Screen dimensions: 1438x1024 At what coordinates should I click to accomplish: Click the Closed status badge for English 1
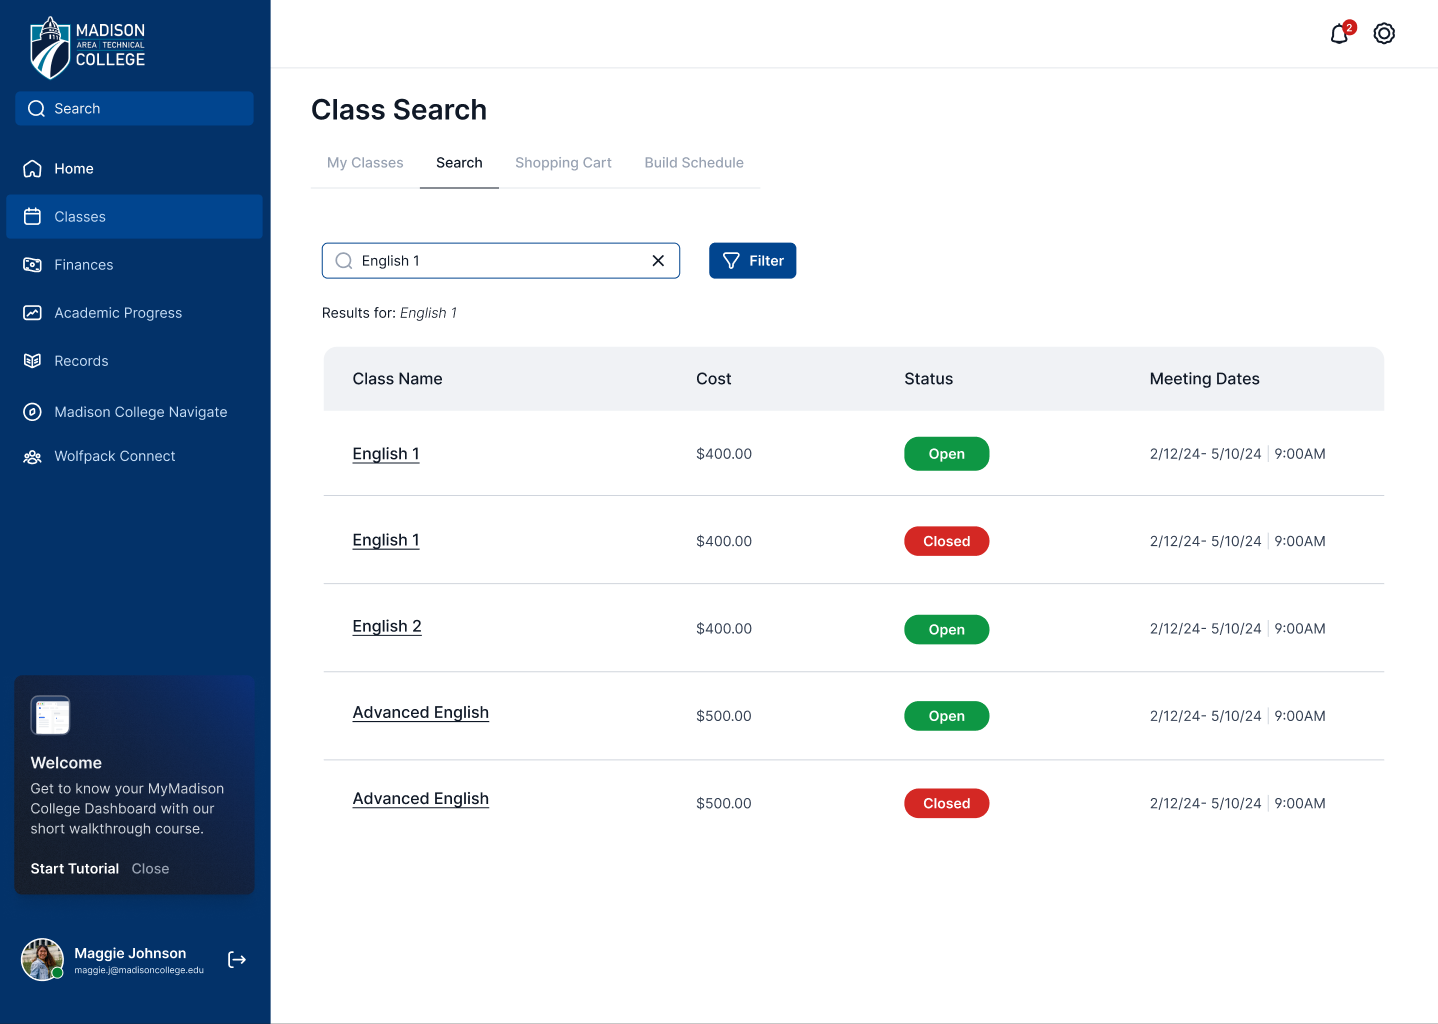(x=947, y=541)
